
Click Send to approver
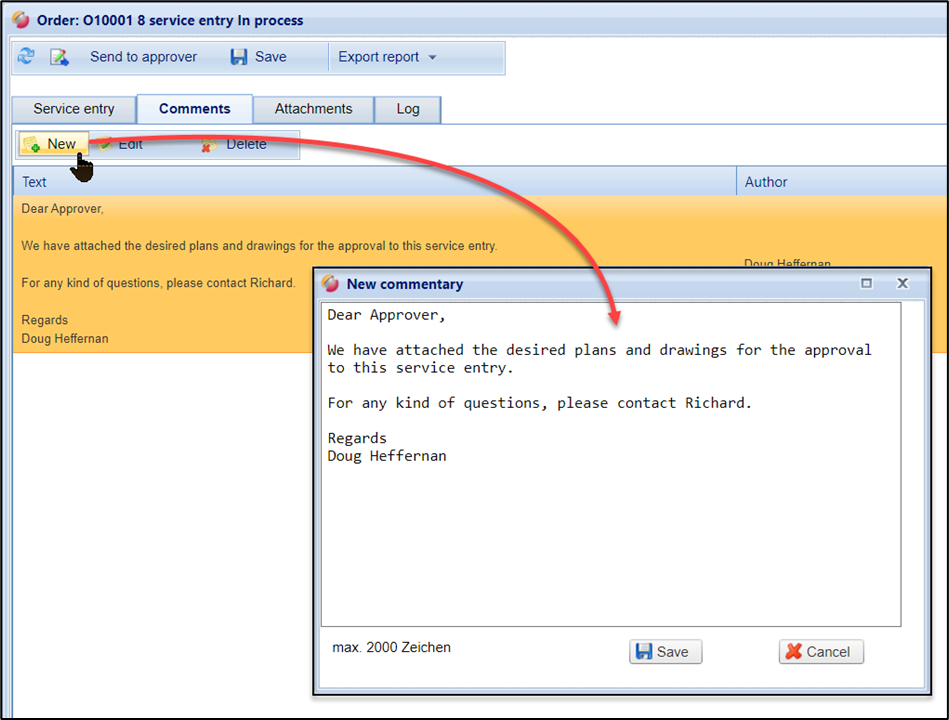pyautogui.click(x=143, y=57)
